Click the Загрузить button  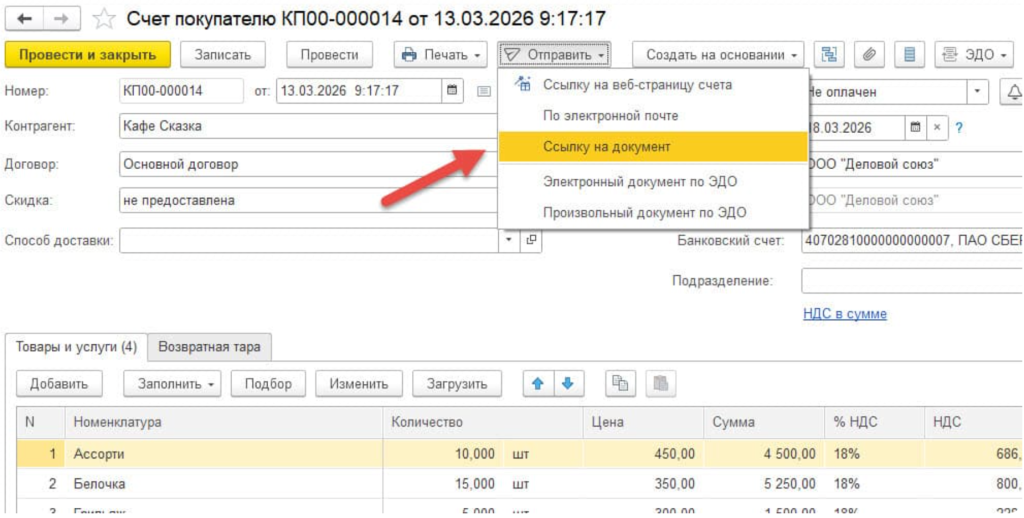[x=457, y=384]
